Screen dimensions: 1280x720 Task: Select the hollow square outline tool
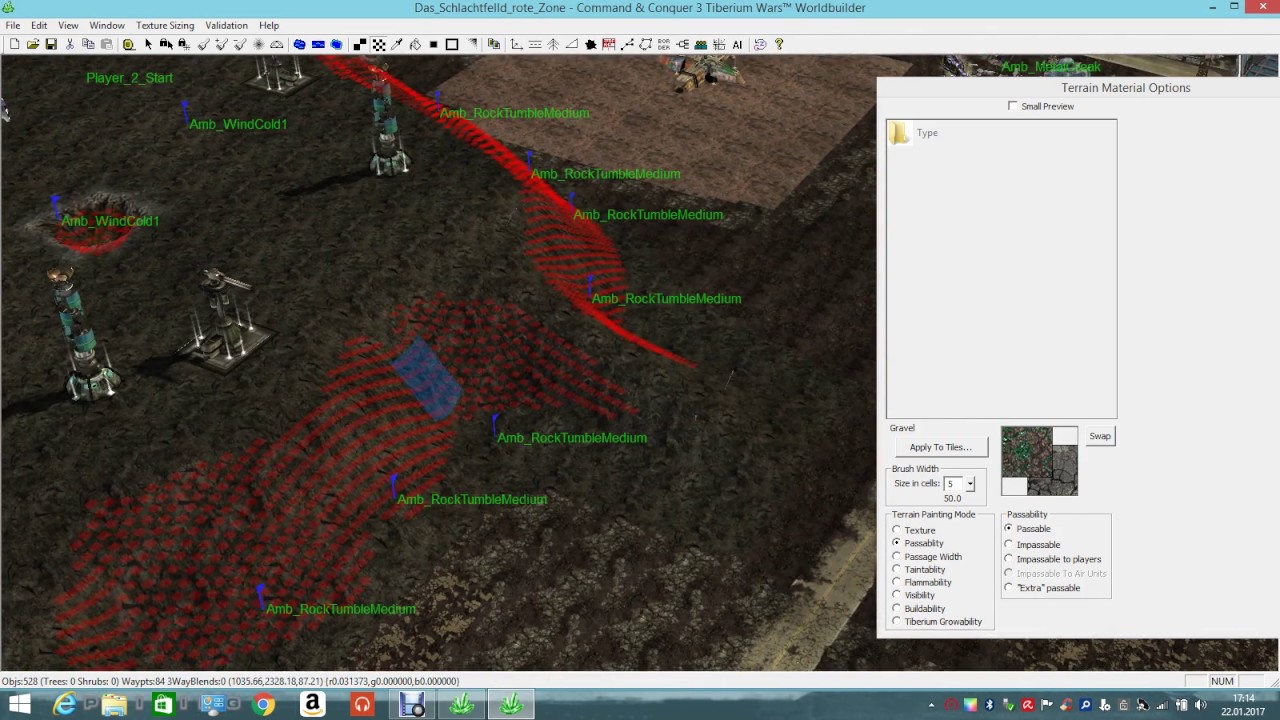coord(452,44)
